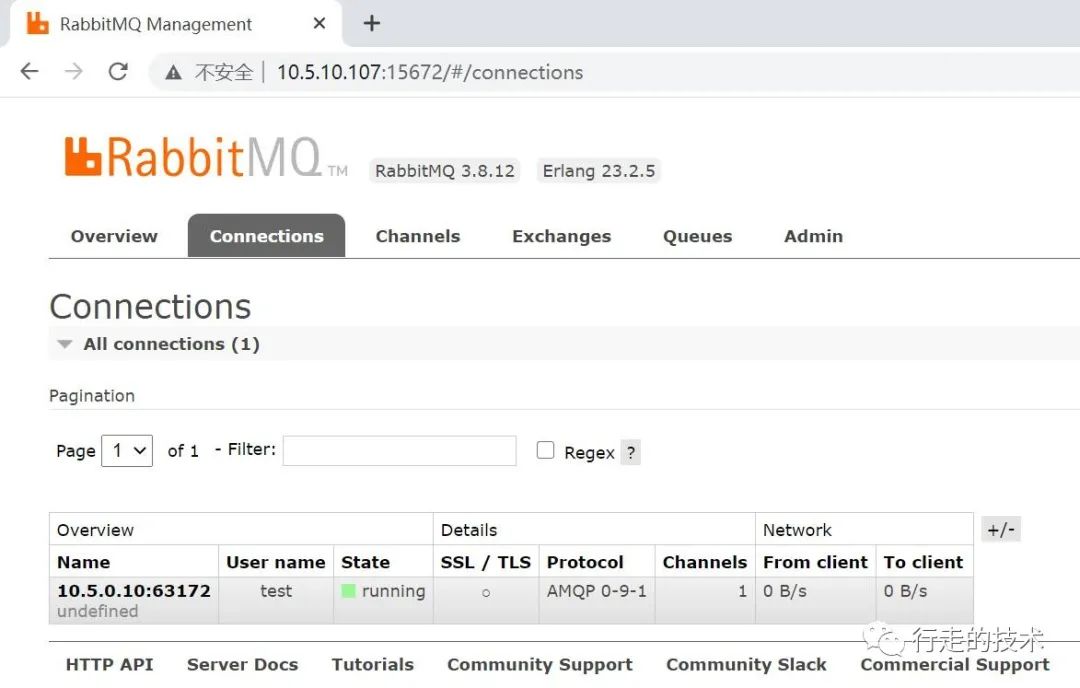Open the Channels tab

click(x=418, y=236)
